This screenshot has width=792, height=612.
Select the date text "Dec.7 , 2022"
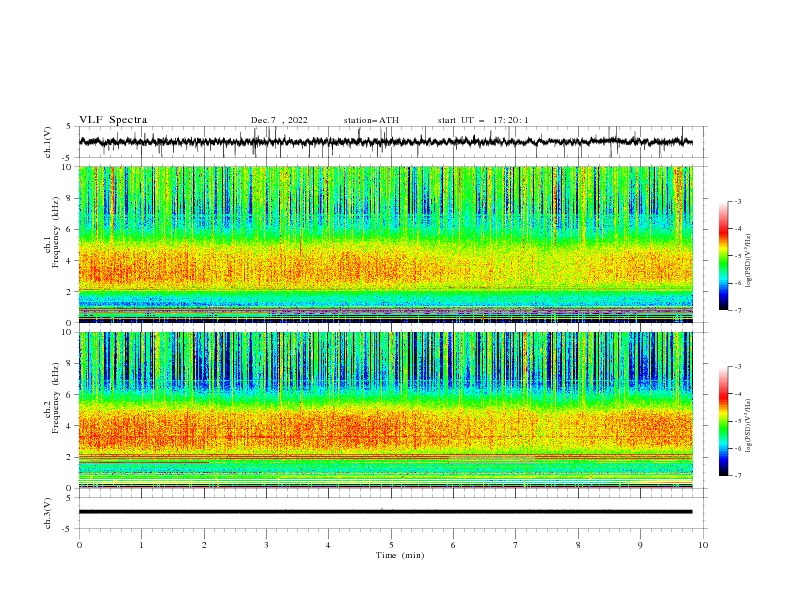(x=279, y=120)
